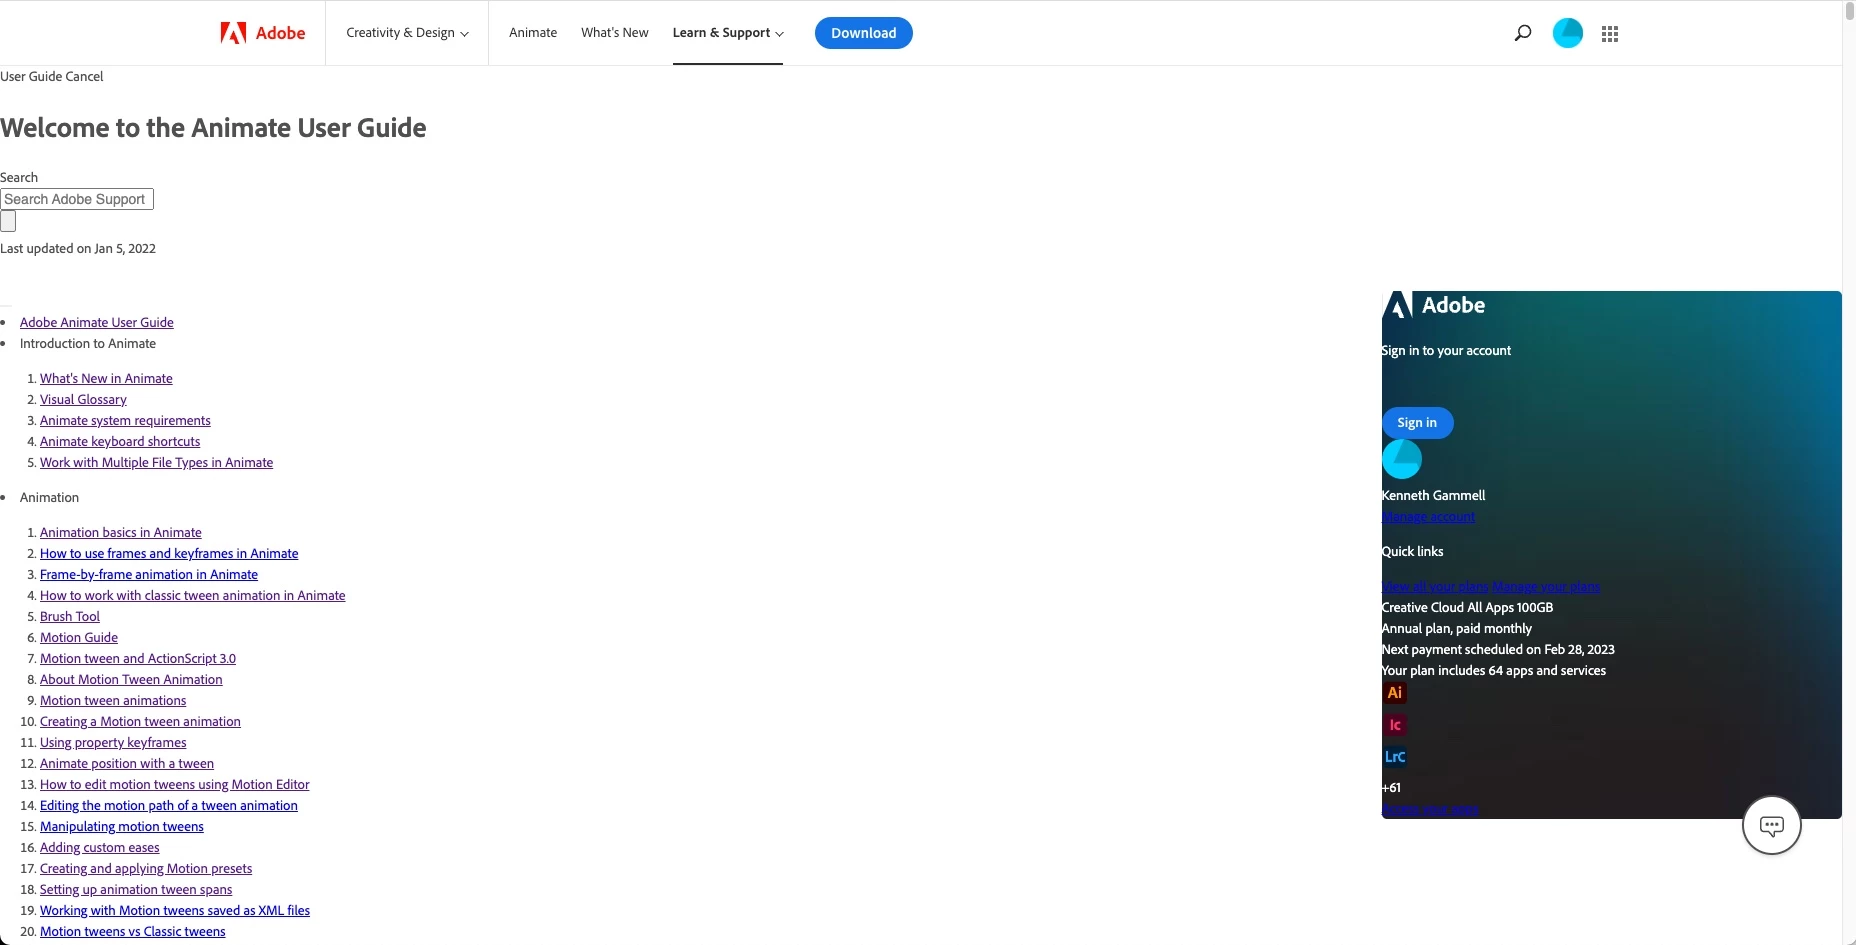Open Work with Multiple File Types link
The height and width of the screenshot is (945, 1856).
click(x=156, y=462)
